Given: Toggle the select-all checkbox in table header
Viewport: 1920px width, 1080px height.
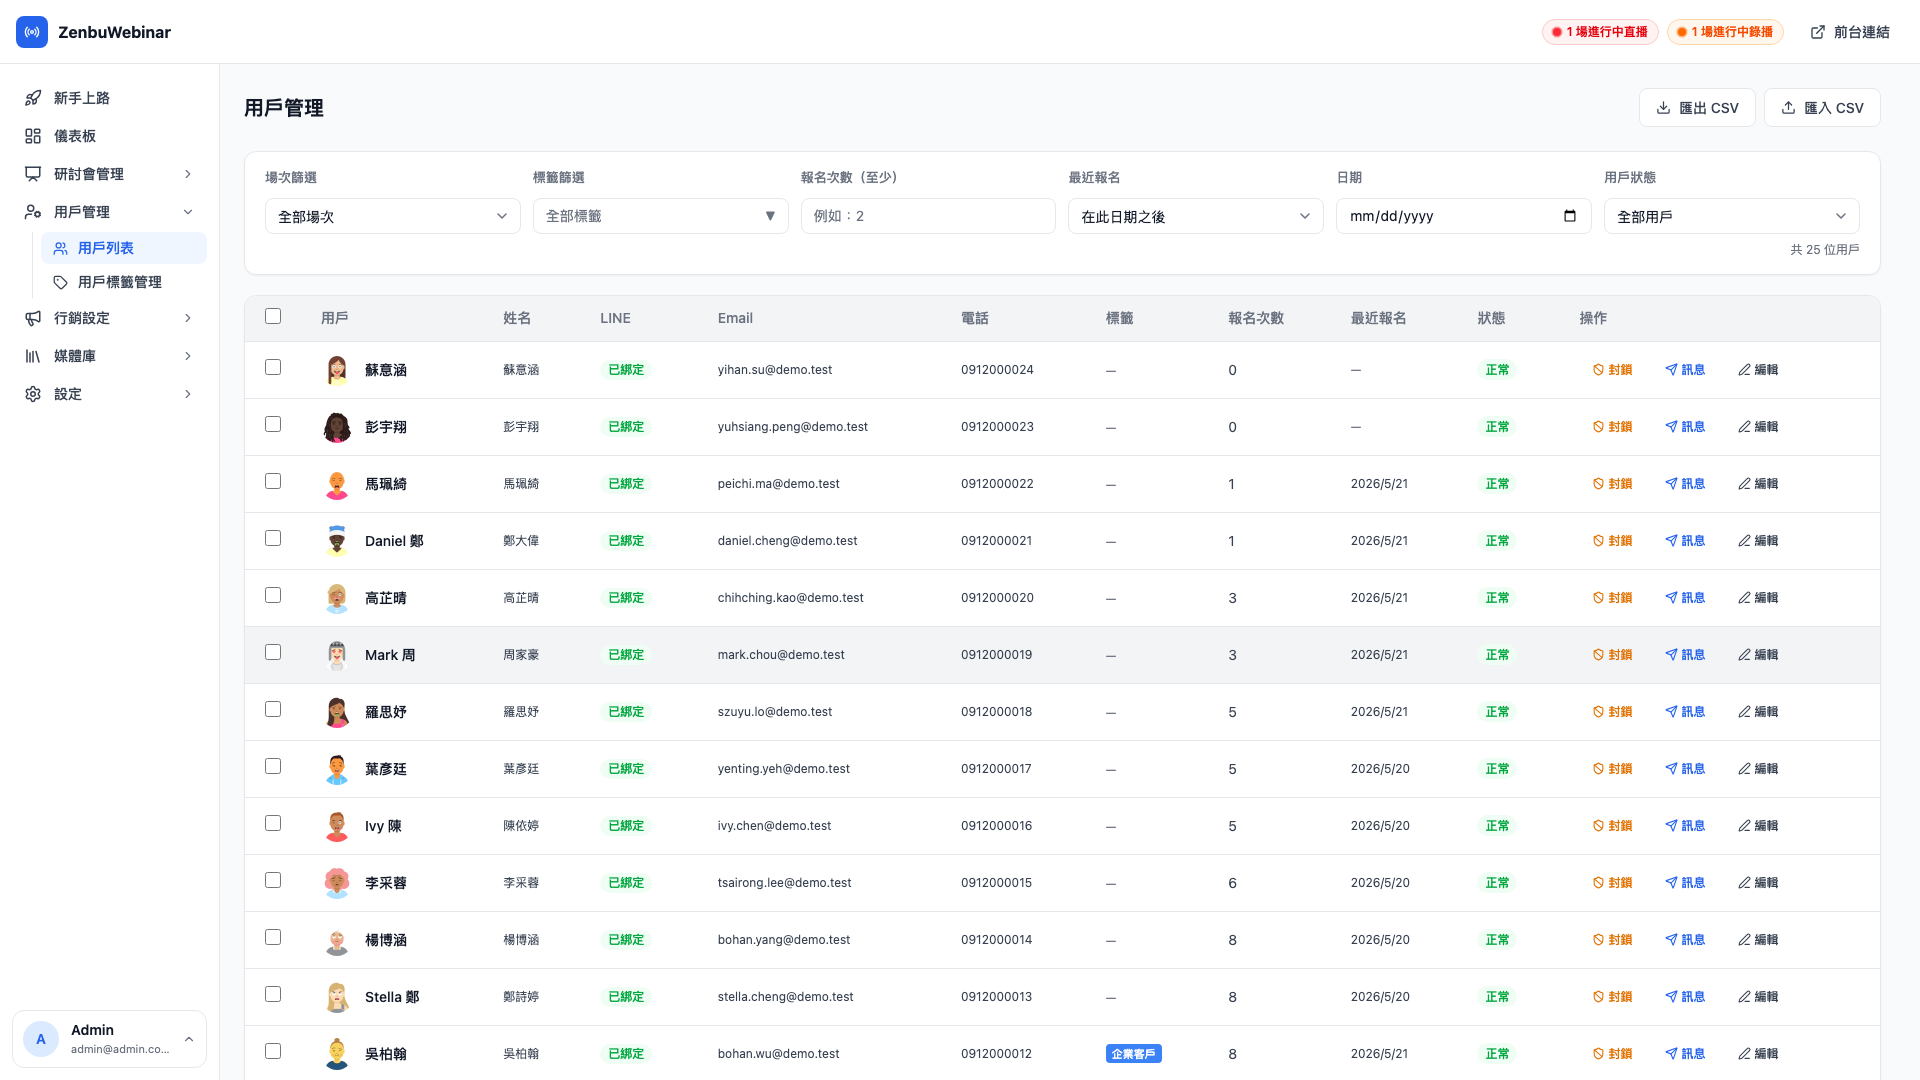Looking at the screenshot, I should tap(273, 316).
